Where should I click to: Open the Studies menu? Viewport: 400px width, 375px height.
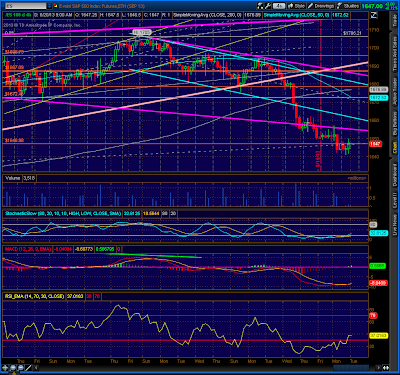click(348, 6)
